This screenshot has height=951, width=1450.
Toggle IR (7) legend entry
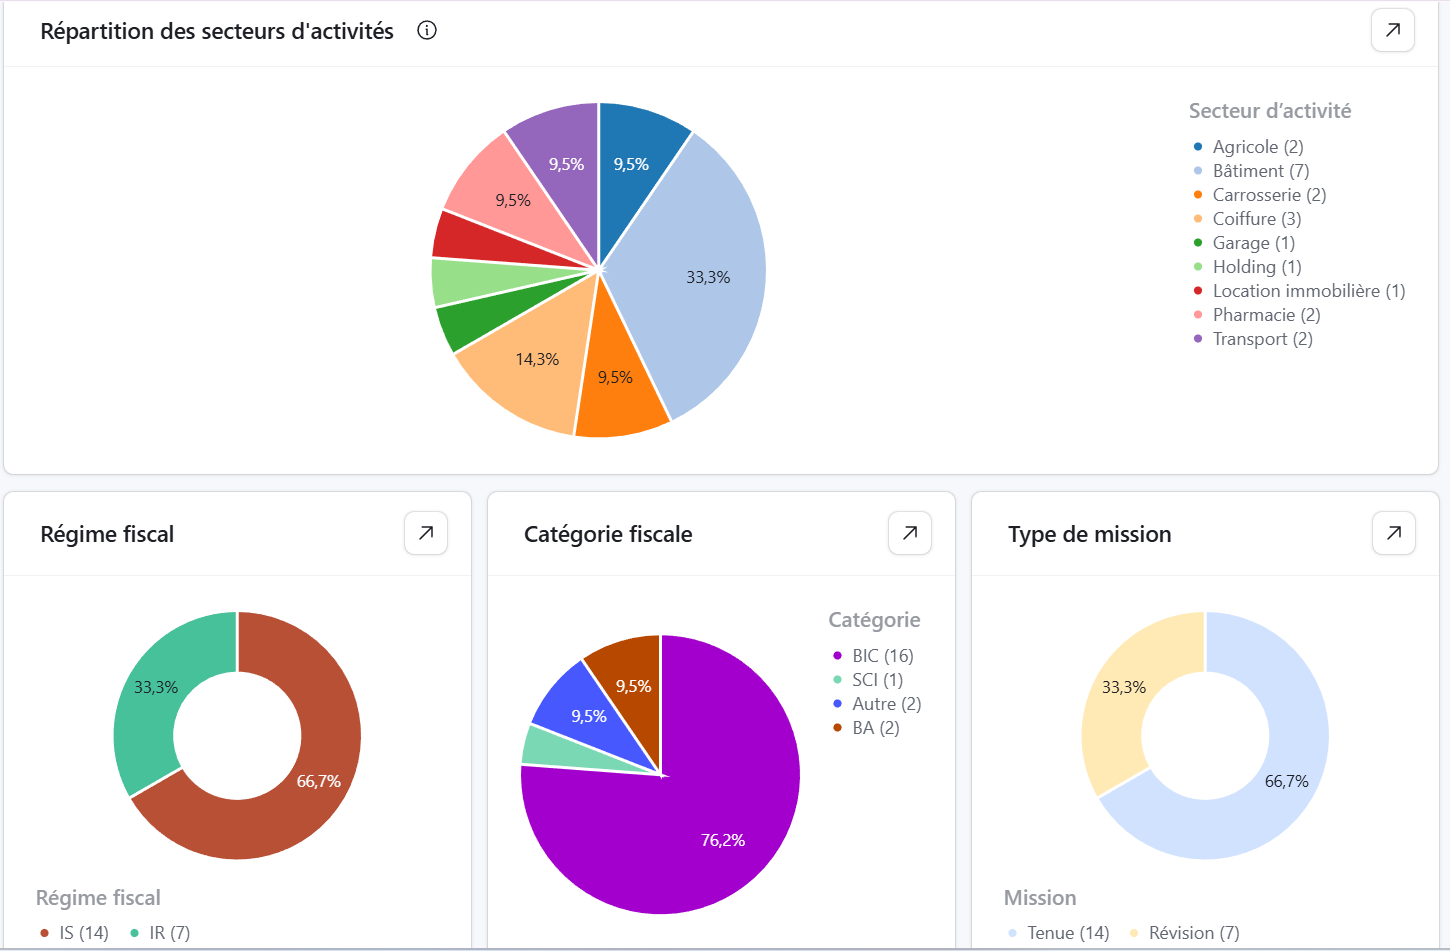tap(160, 933)
